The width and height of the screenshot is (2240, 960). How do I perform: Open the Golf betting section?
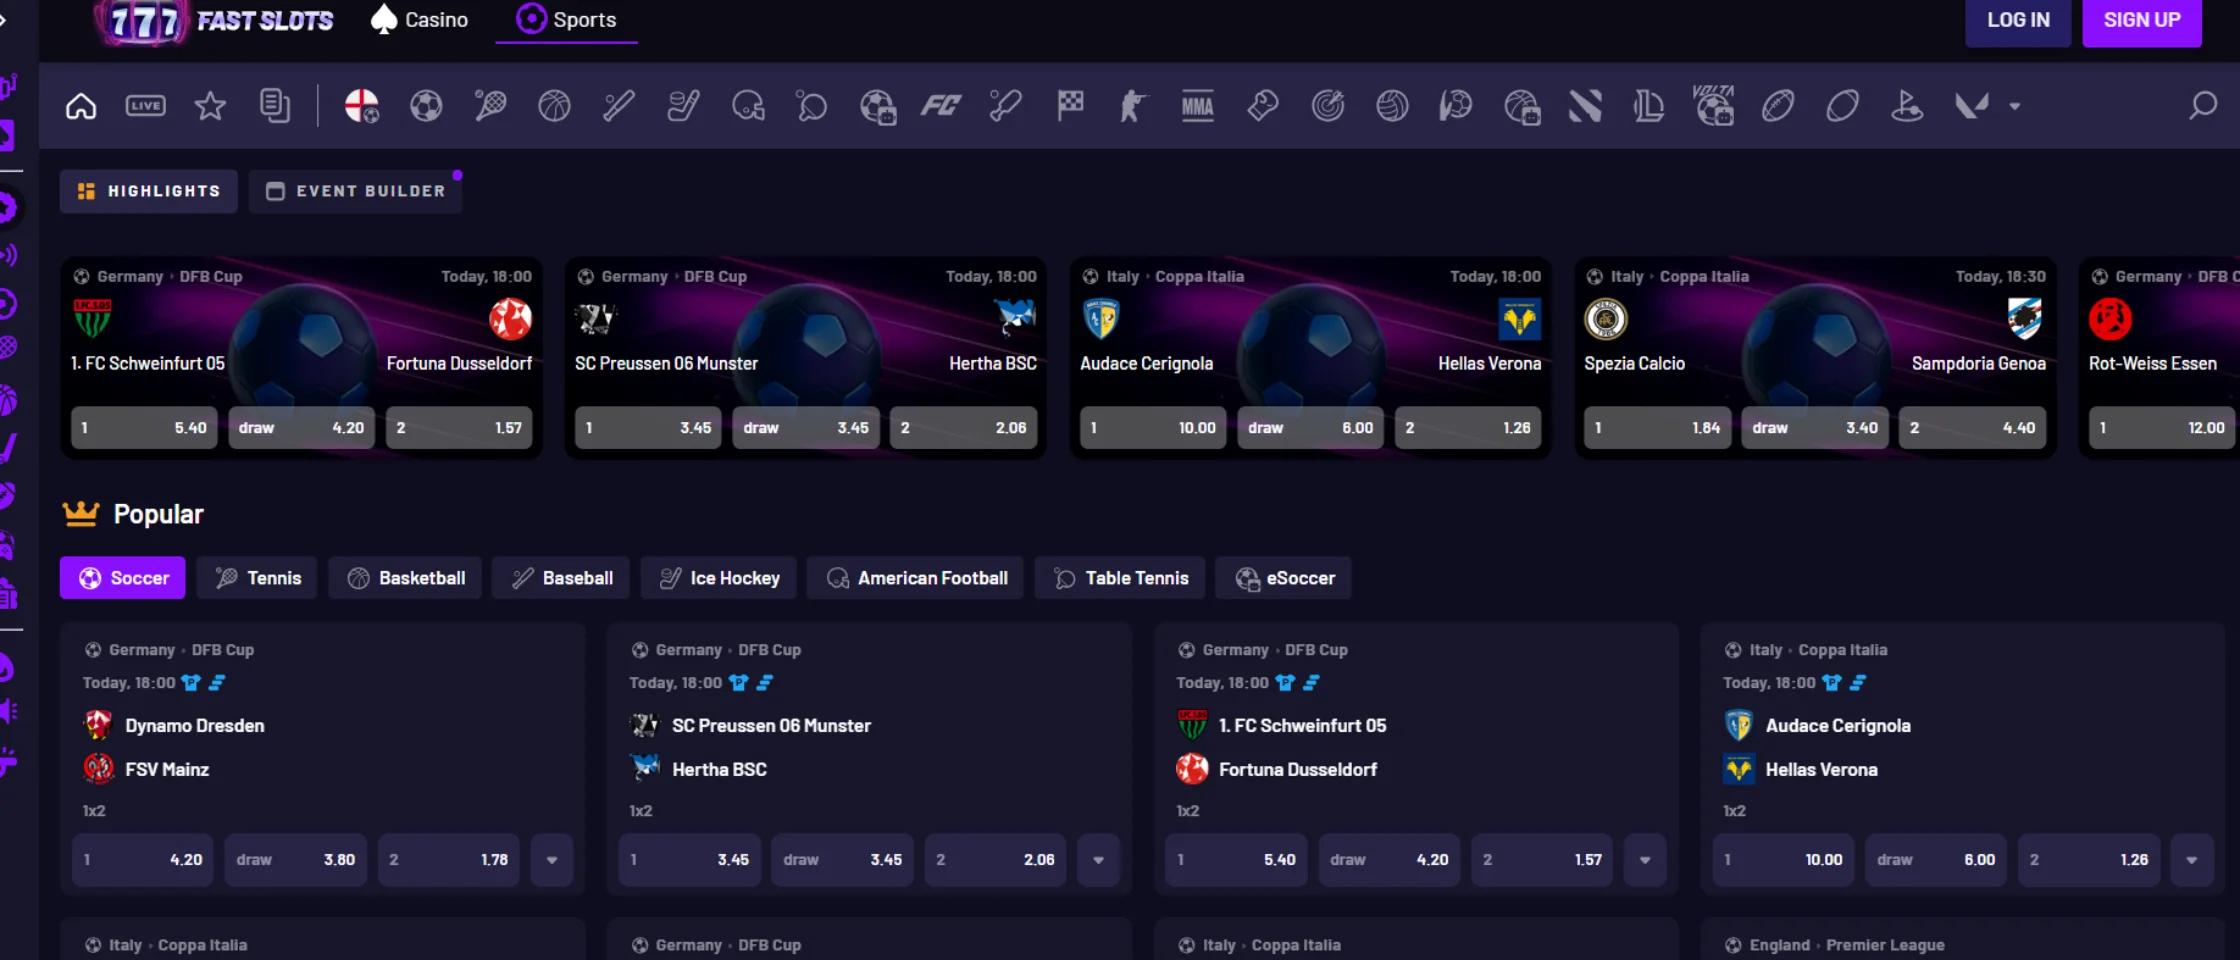tap(1908, 105)
